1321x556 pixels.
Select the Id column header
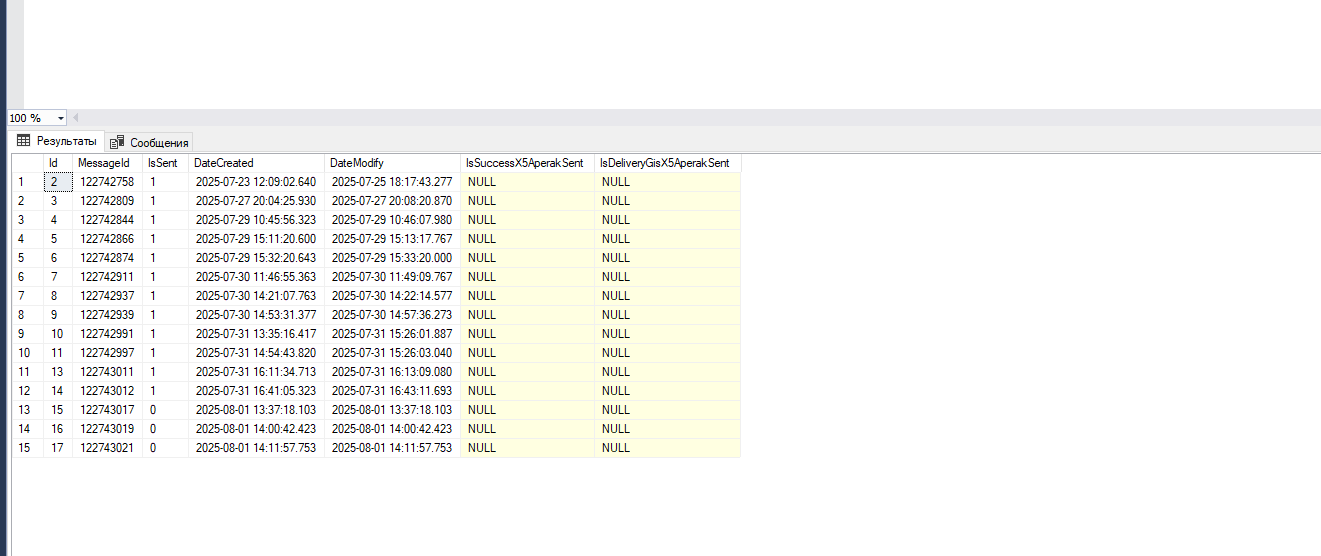(57, 163)
